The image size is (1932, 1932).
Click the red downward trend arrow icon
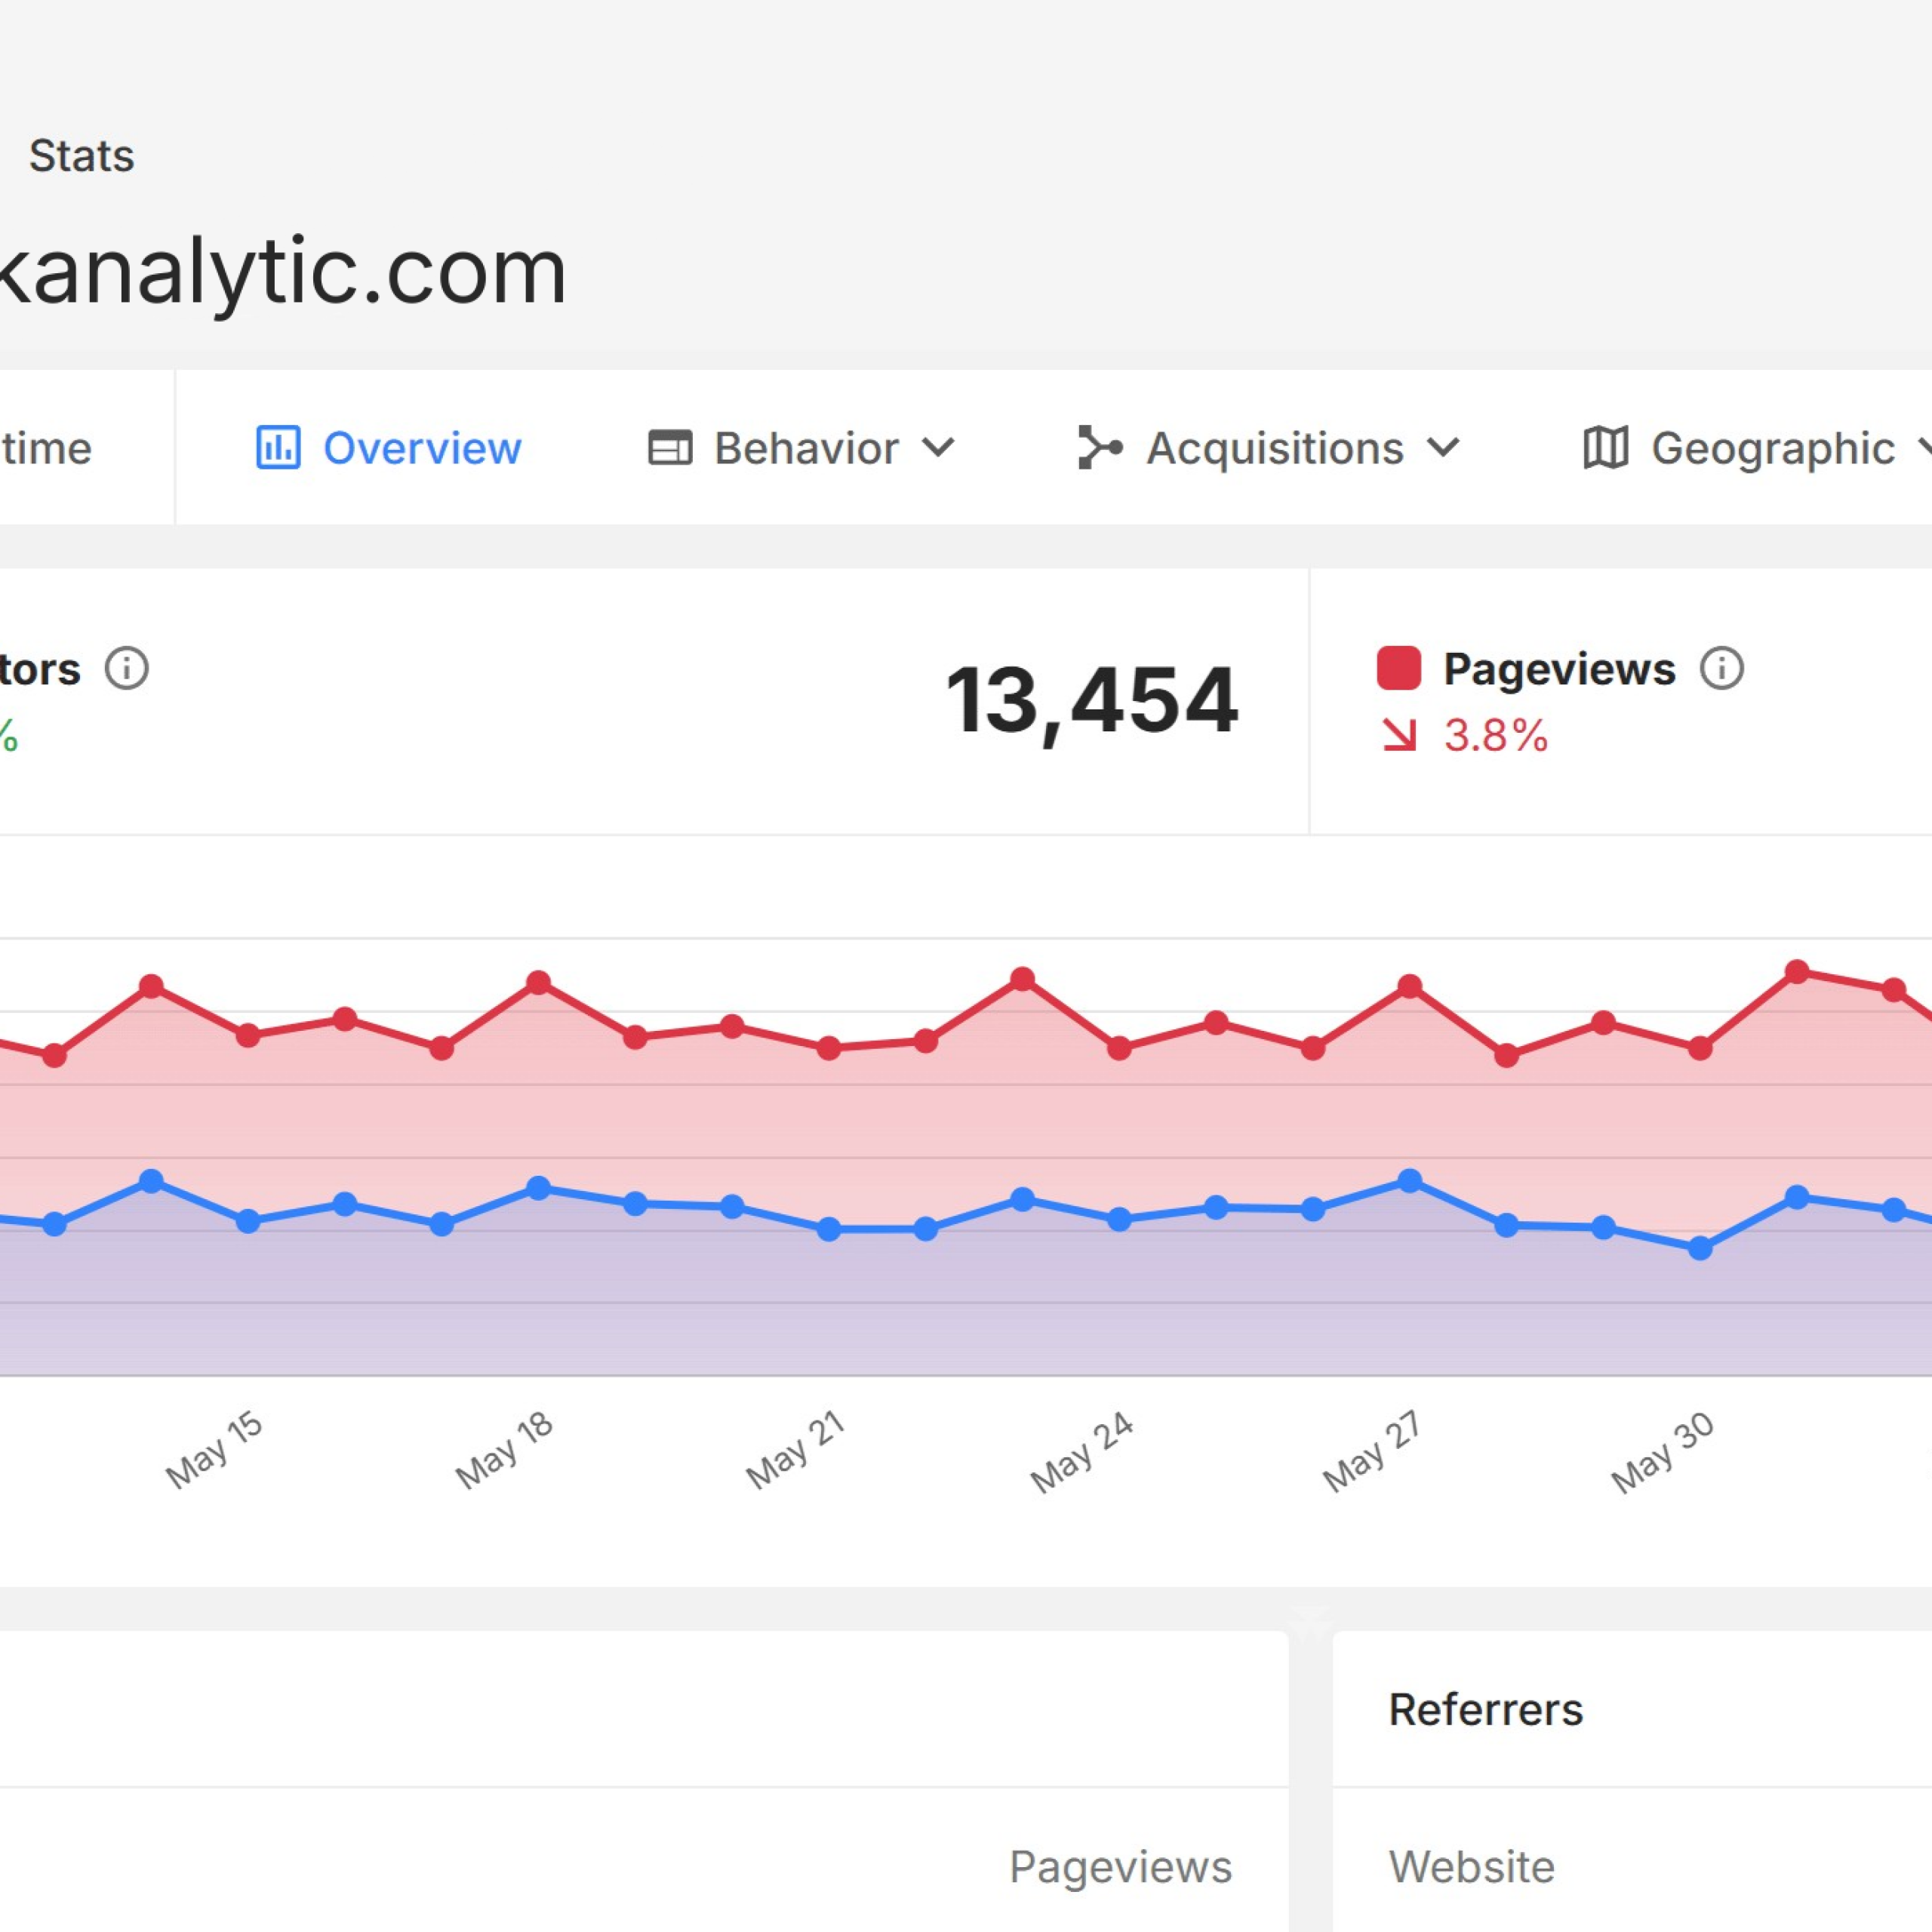pos(1399,735)
